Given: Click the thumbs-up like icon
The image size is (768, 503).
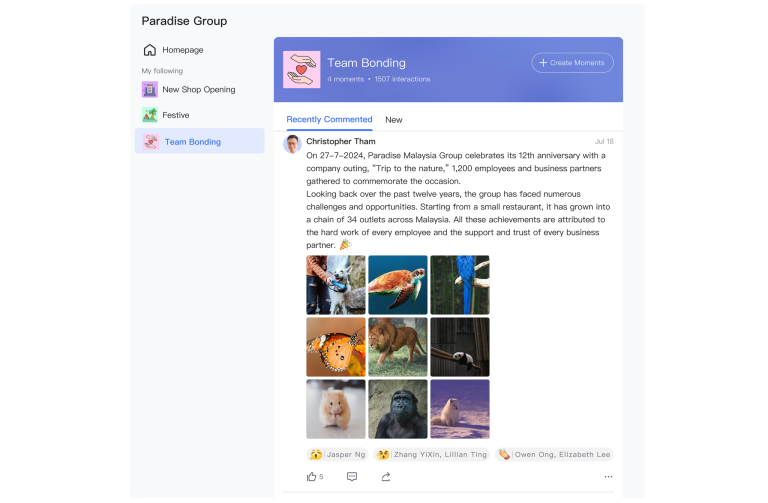Looking at the screenshot, I should 312,477.
